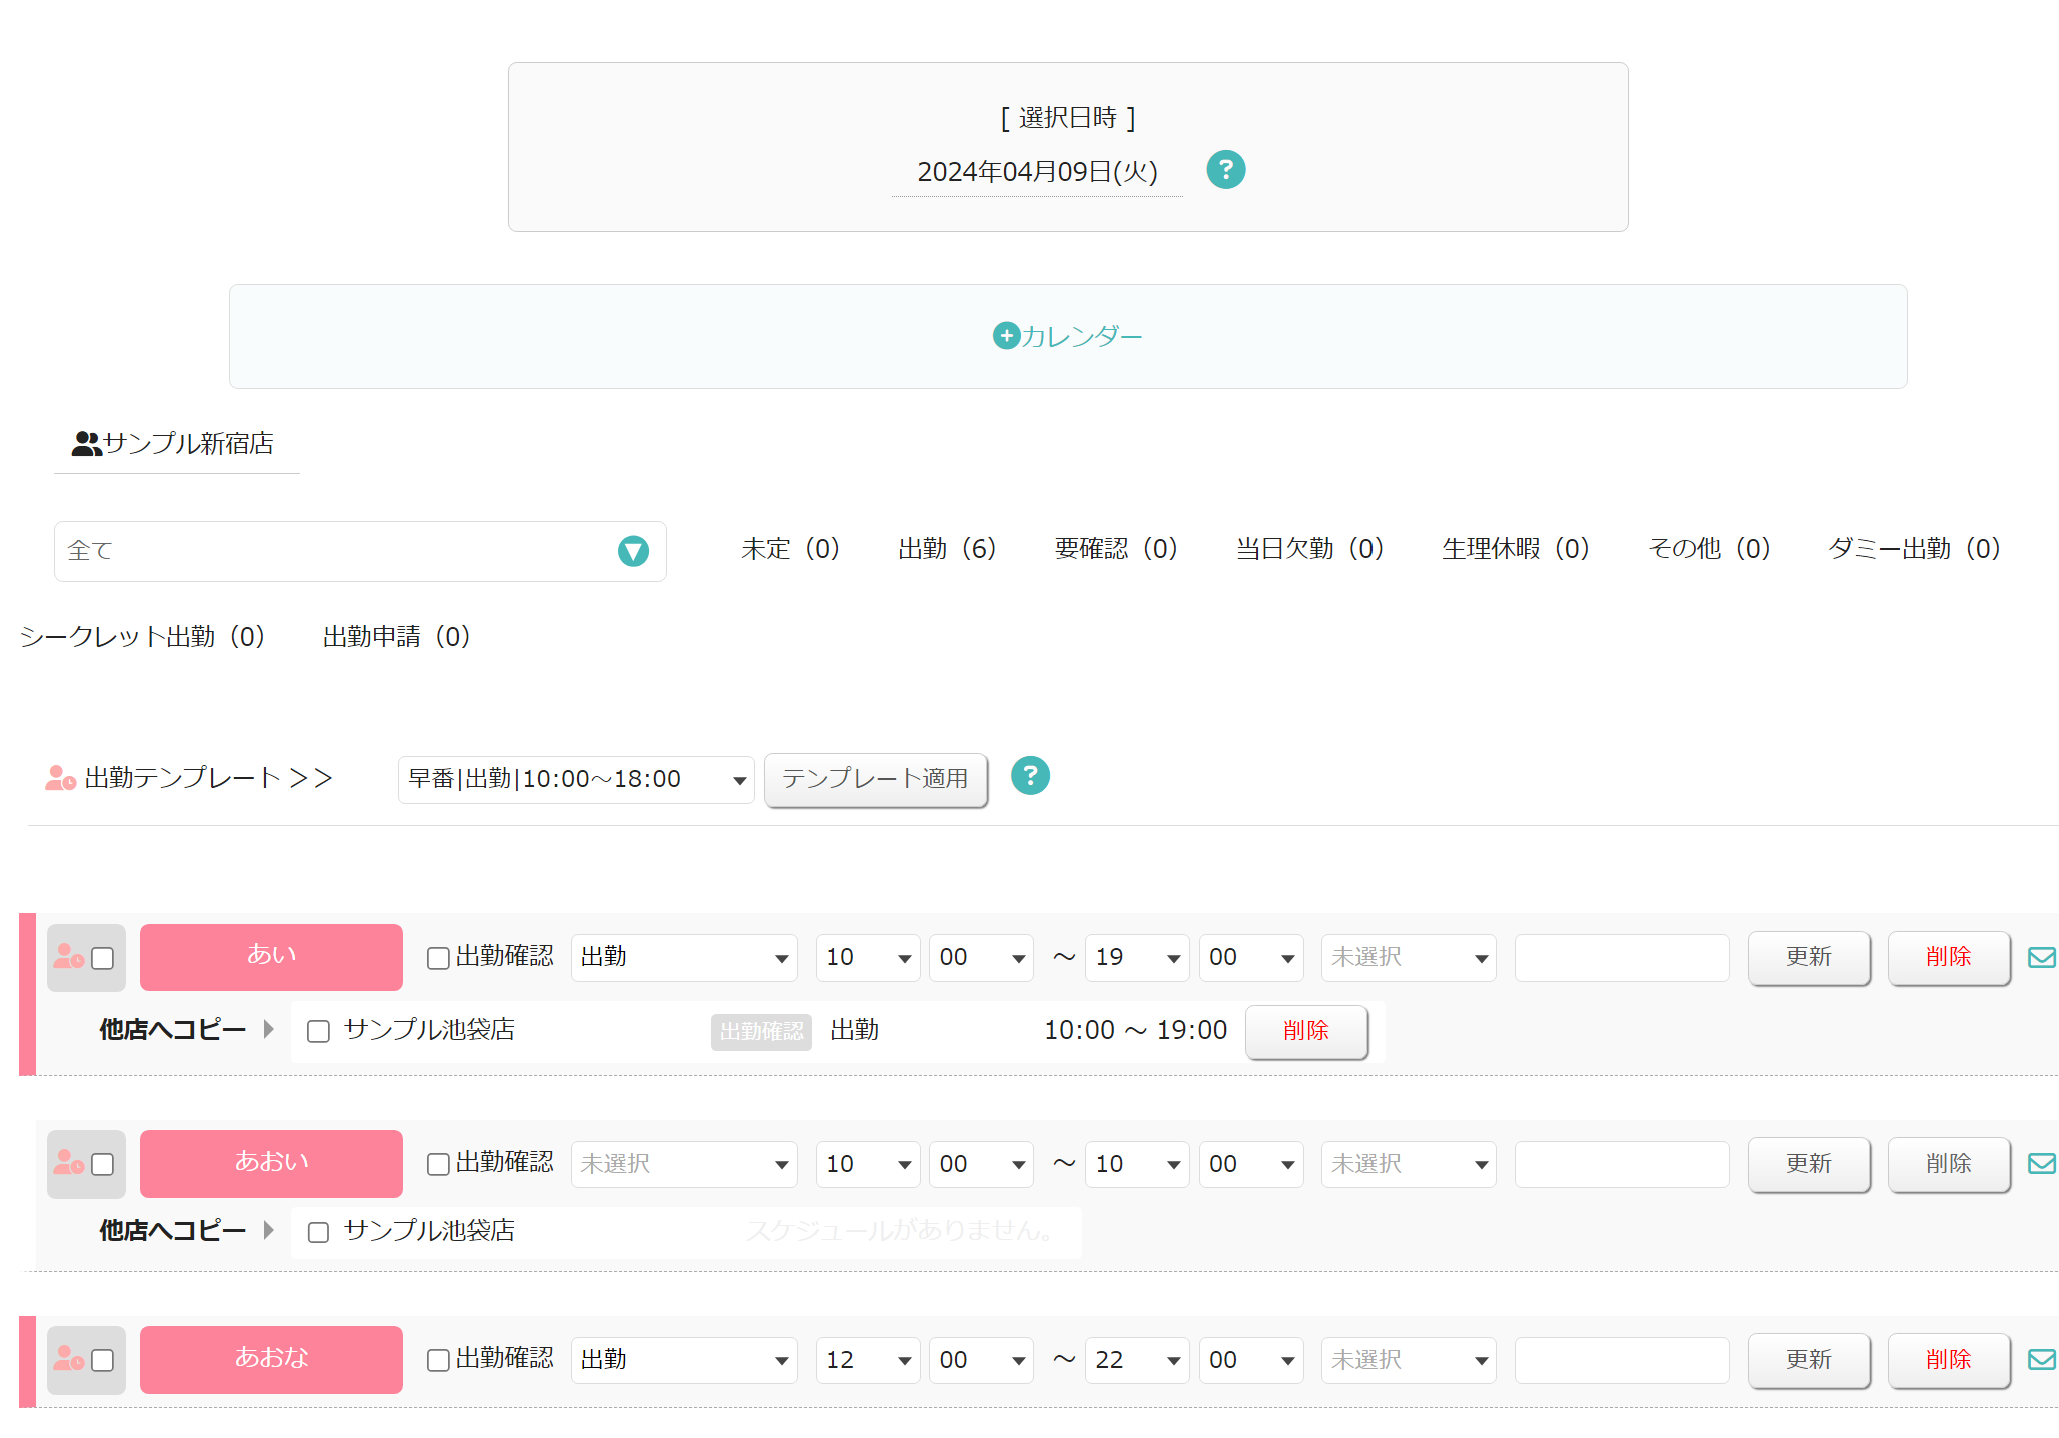Select the 当日欠勤 (0) filter
Image resolution: width=2059 pixels, height=1438 pixels.
point(1310,549)
